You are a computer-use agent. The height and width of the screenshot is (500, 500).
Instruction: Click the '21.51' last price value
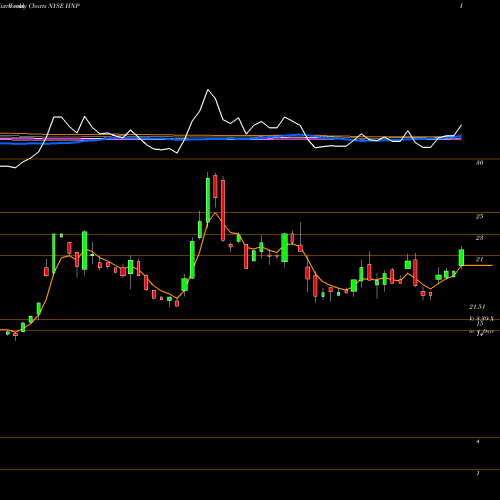[477, 307]
